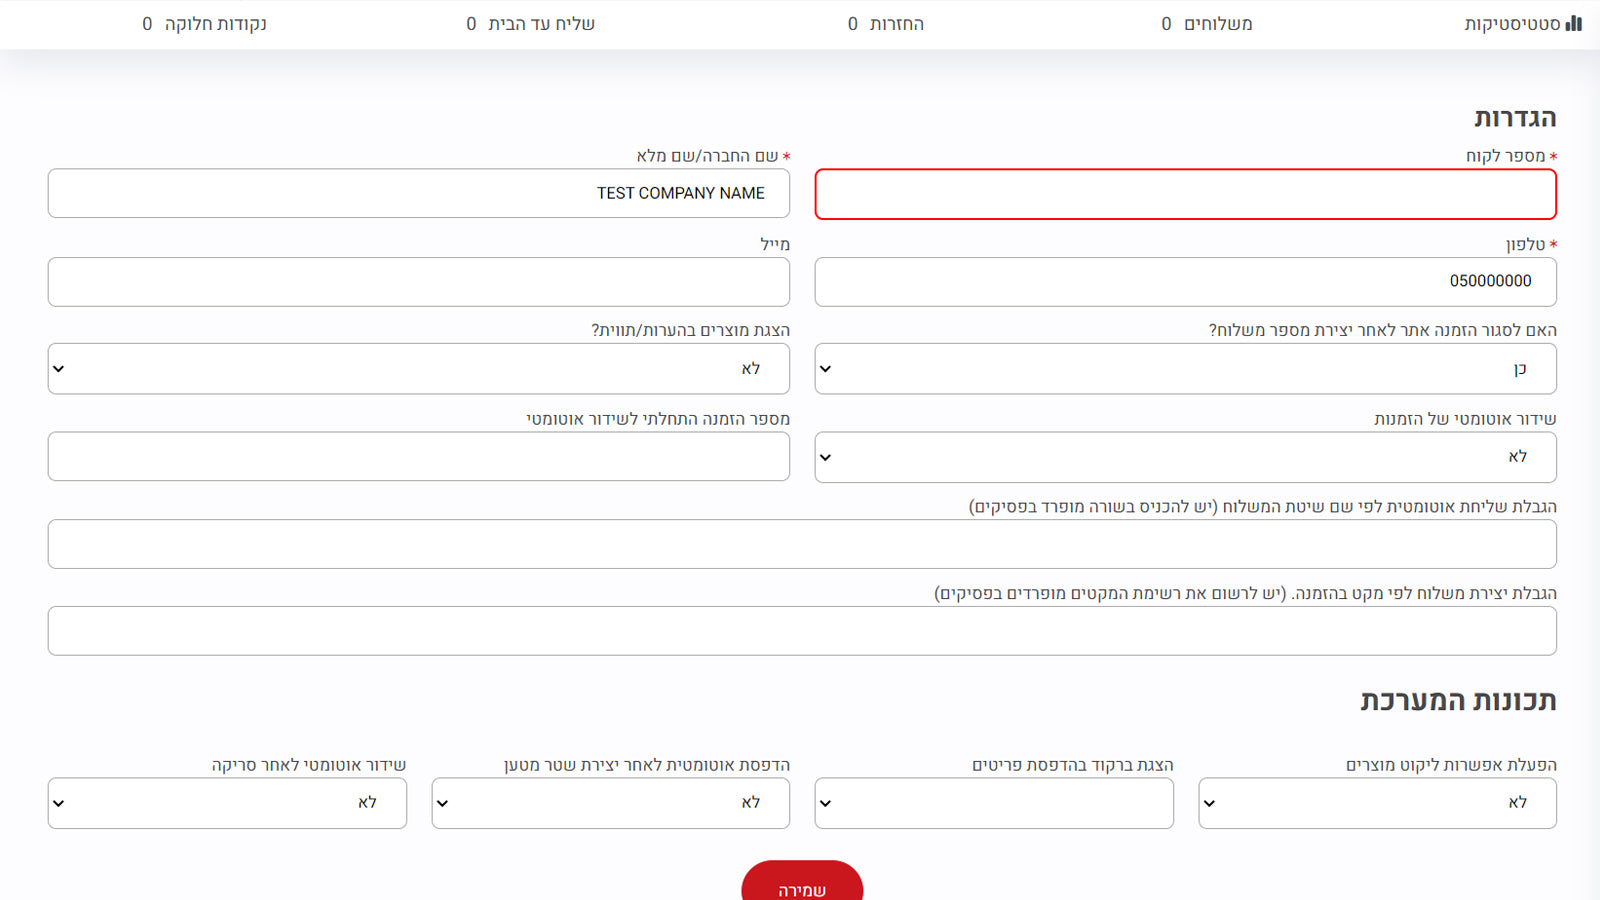Open the הצגת ברקוד בהדפסת פריטים dropdown
Viewport: 1600px width, 900px height.
[x=994, y=803]
